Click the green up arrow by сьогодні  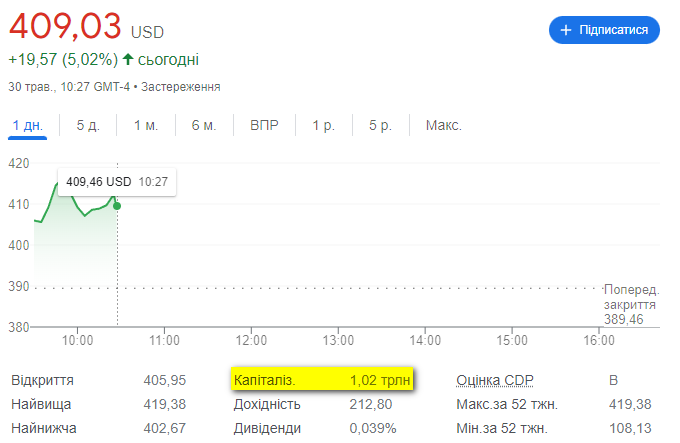[128, 59]
